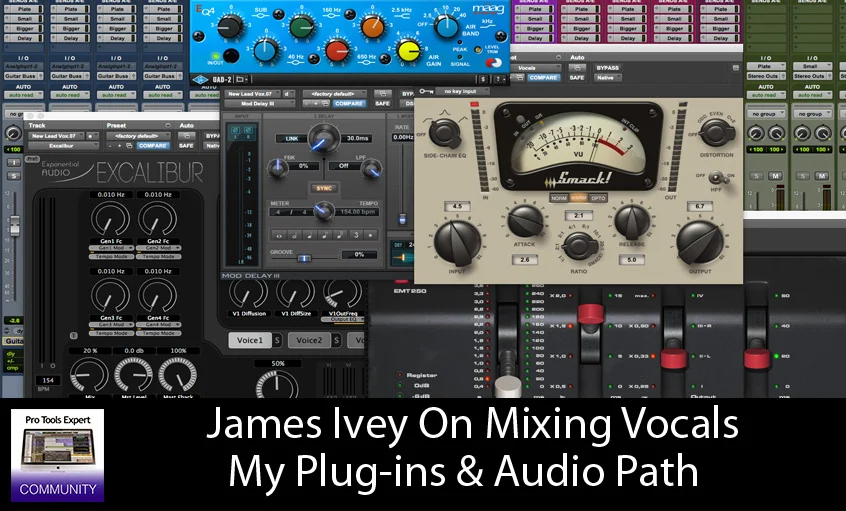The height and width of the screenshot is (511, 846).
Task: Click SAFE in the Smack! header
Action: pyautogui.click(x=577, y=78)
